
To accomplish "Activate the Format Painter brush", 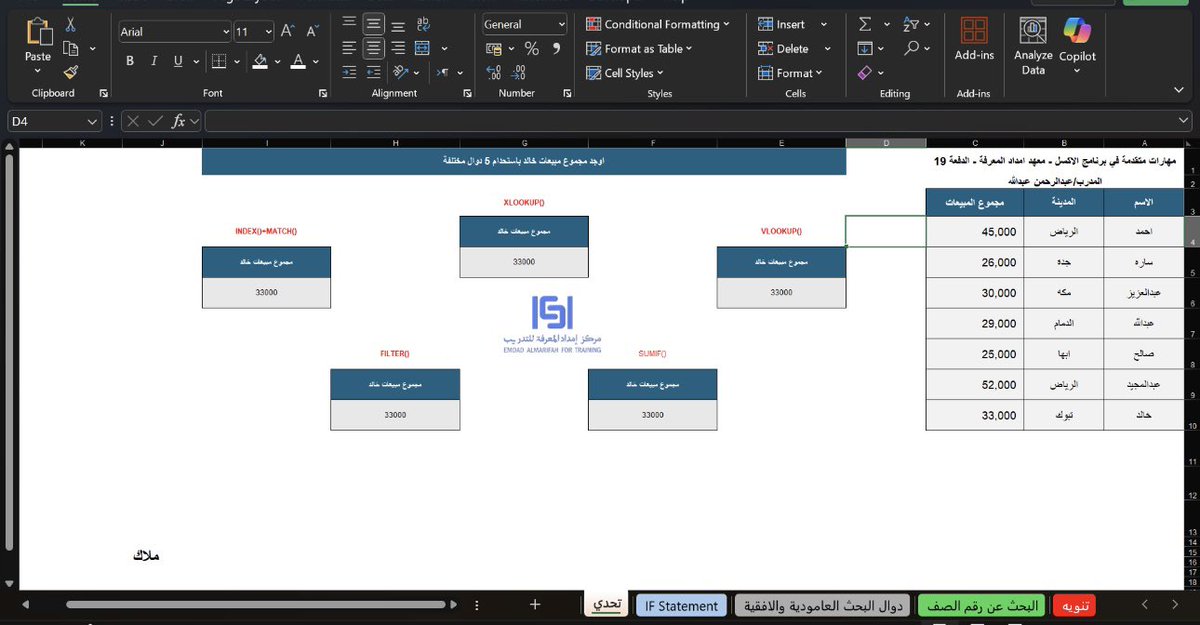I will pyautogui.click(x=71, y=72).
